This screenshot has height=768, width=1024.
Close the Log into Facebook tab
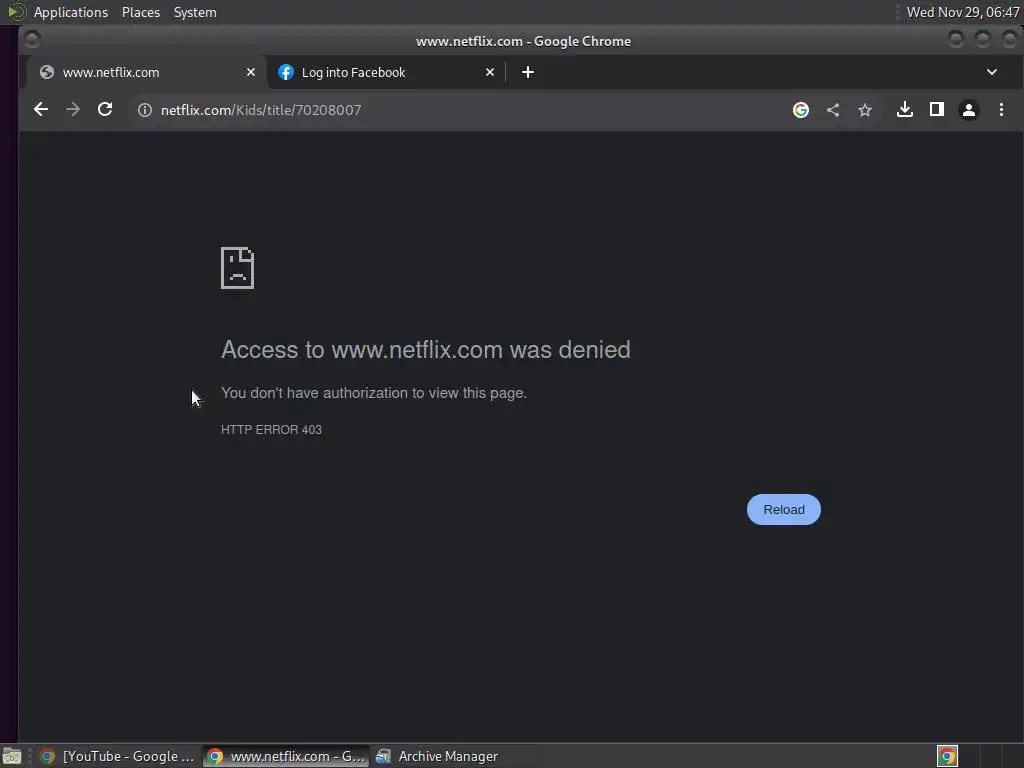[490, 72]
